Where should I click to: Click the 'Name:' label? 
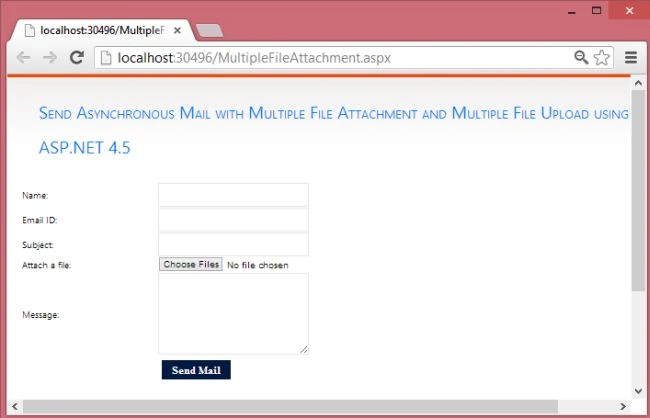point(35,195)
